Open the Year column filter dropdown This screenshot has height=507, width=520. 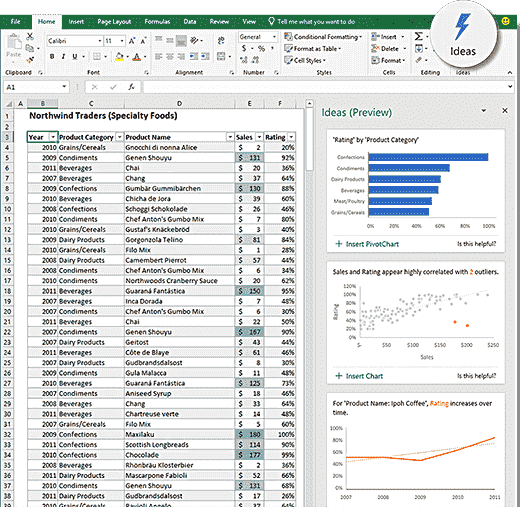(x=53, y=137)
